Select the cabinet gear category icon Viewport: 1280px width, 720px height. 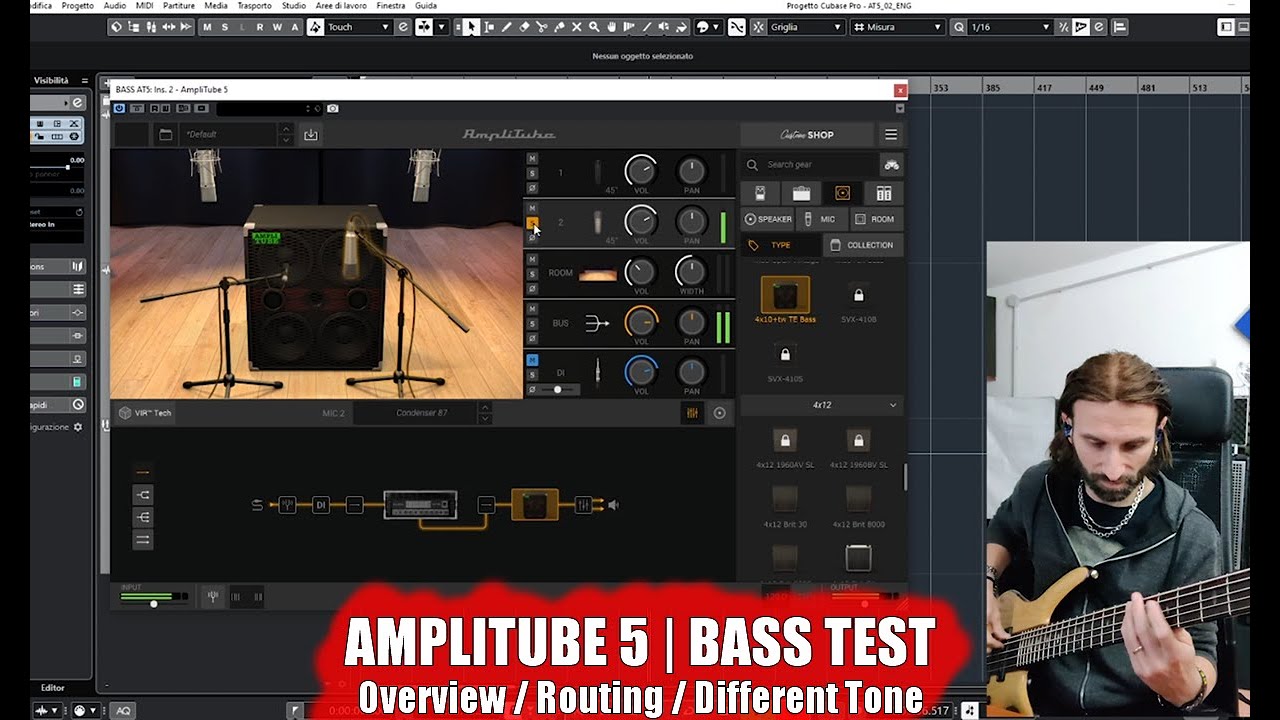click(x=842, y=193)
